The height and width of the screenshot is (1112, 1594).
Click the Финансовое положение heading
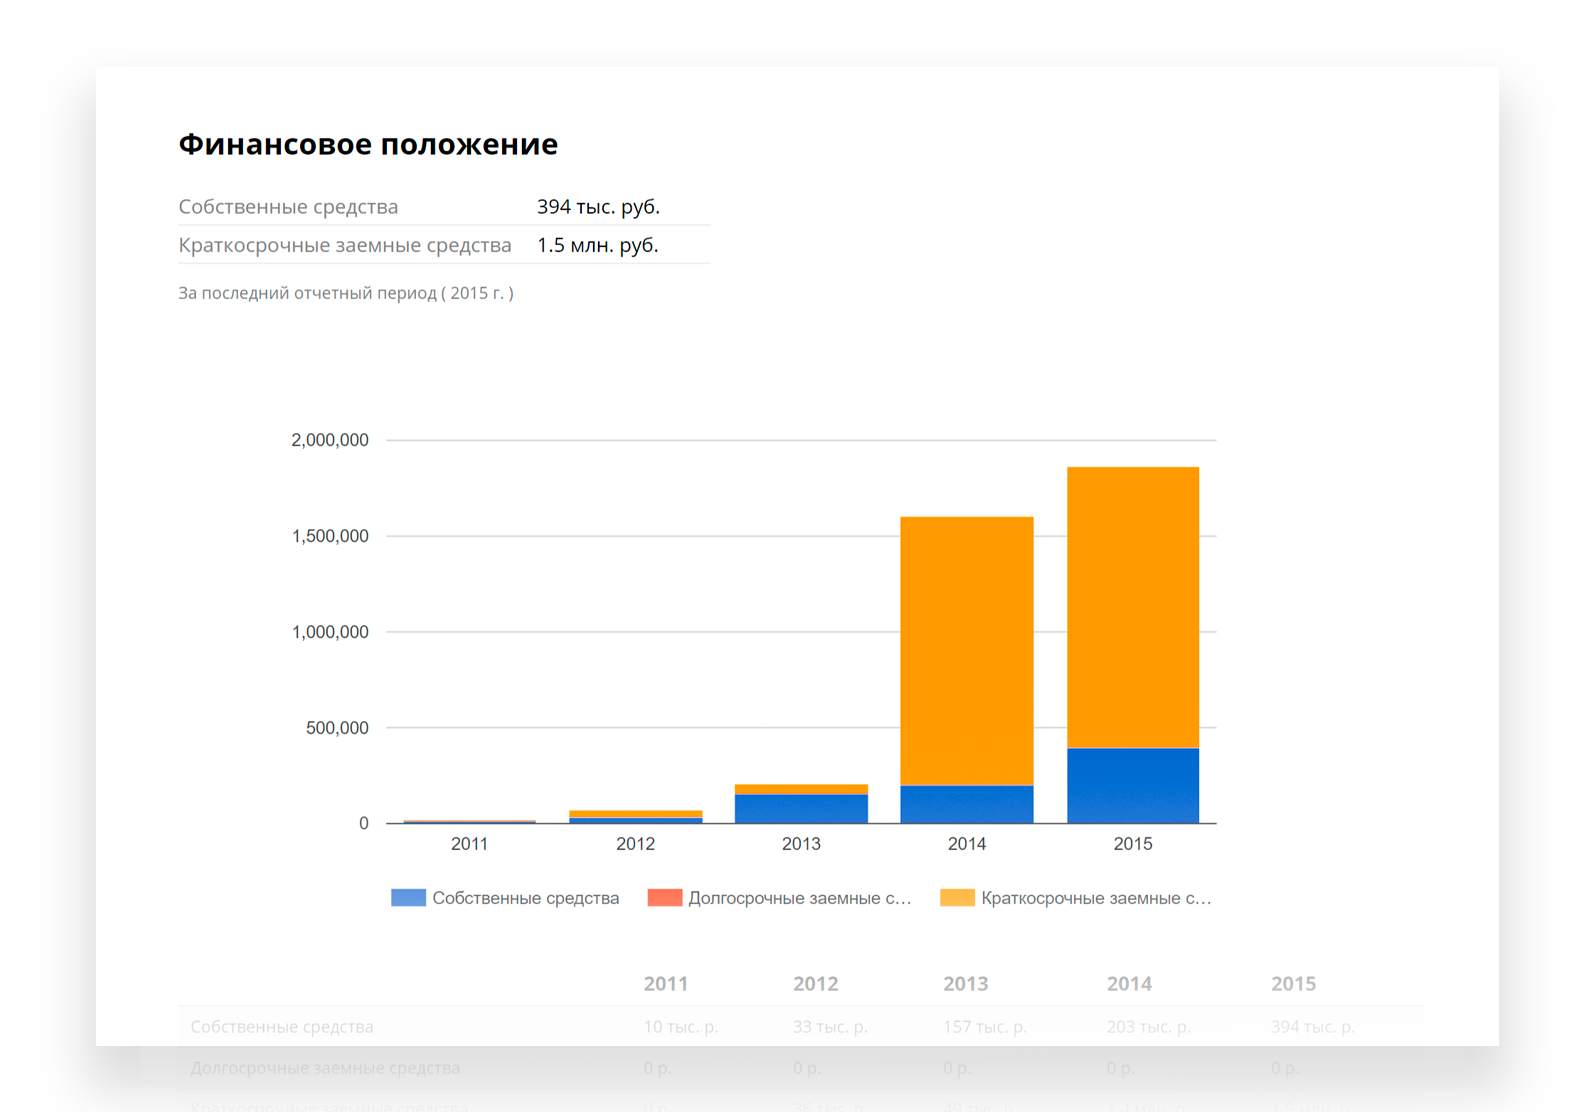coord(368,144)
